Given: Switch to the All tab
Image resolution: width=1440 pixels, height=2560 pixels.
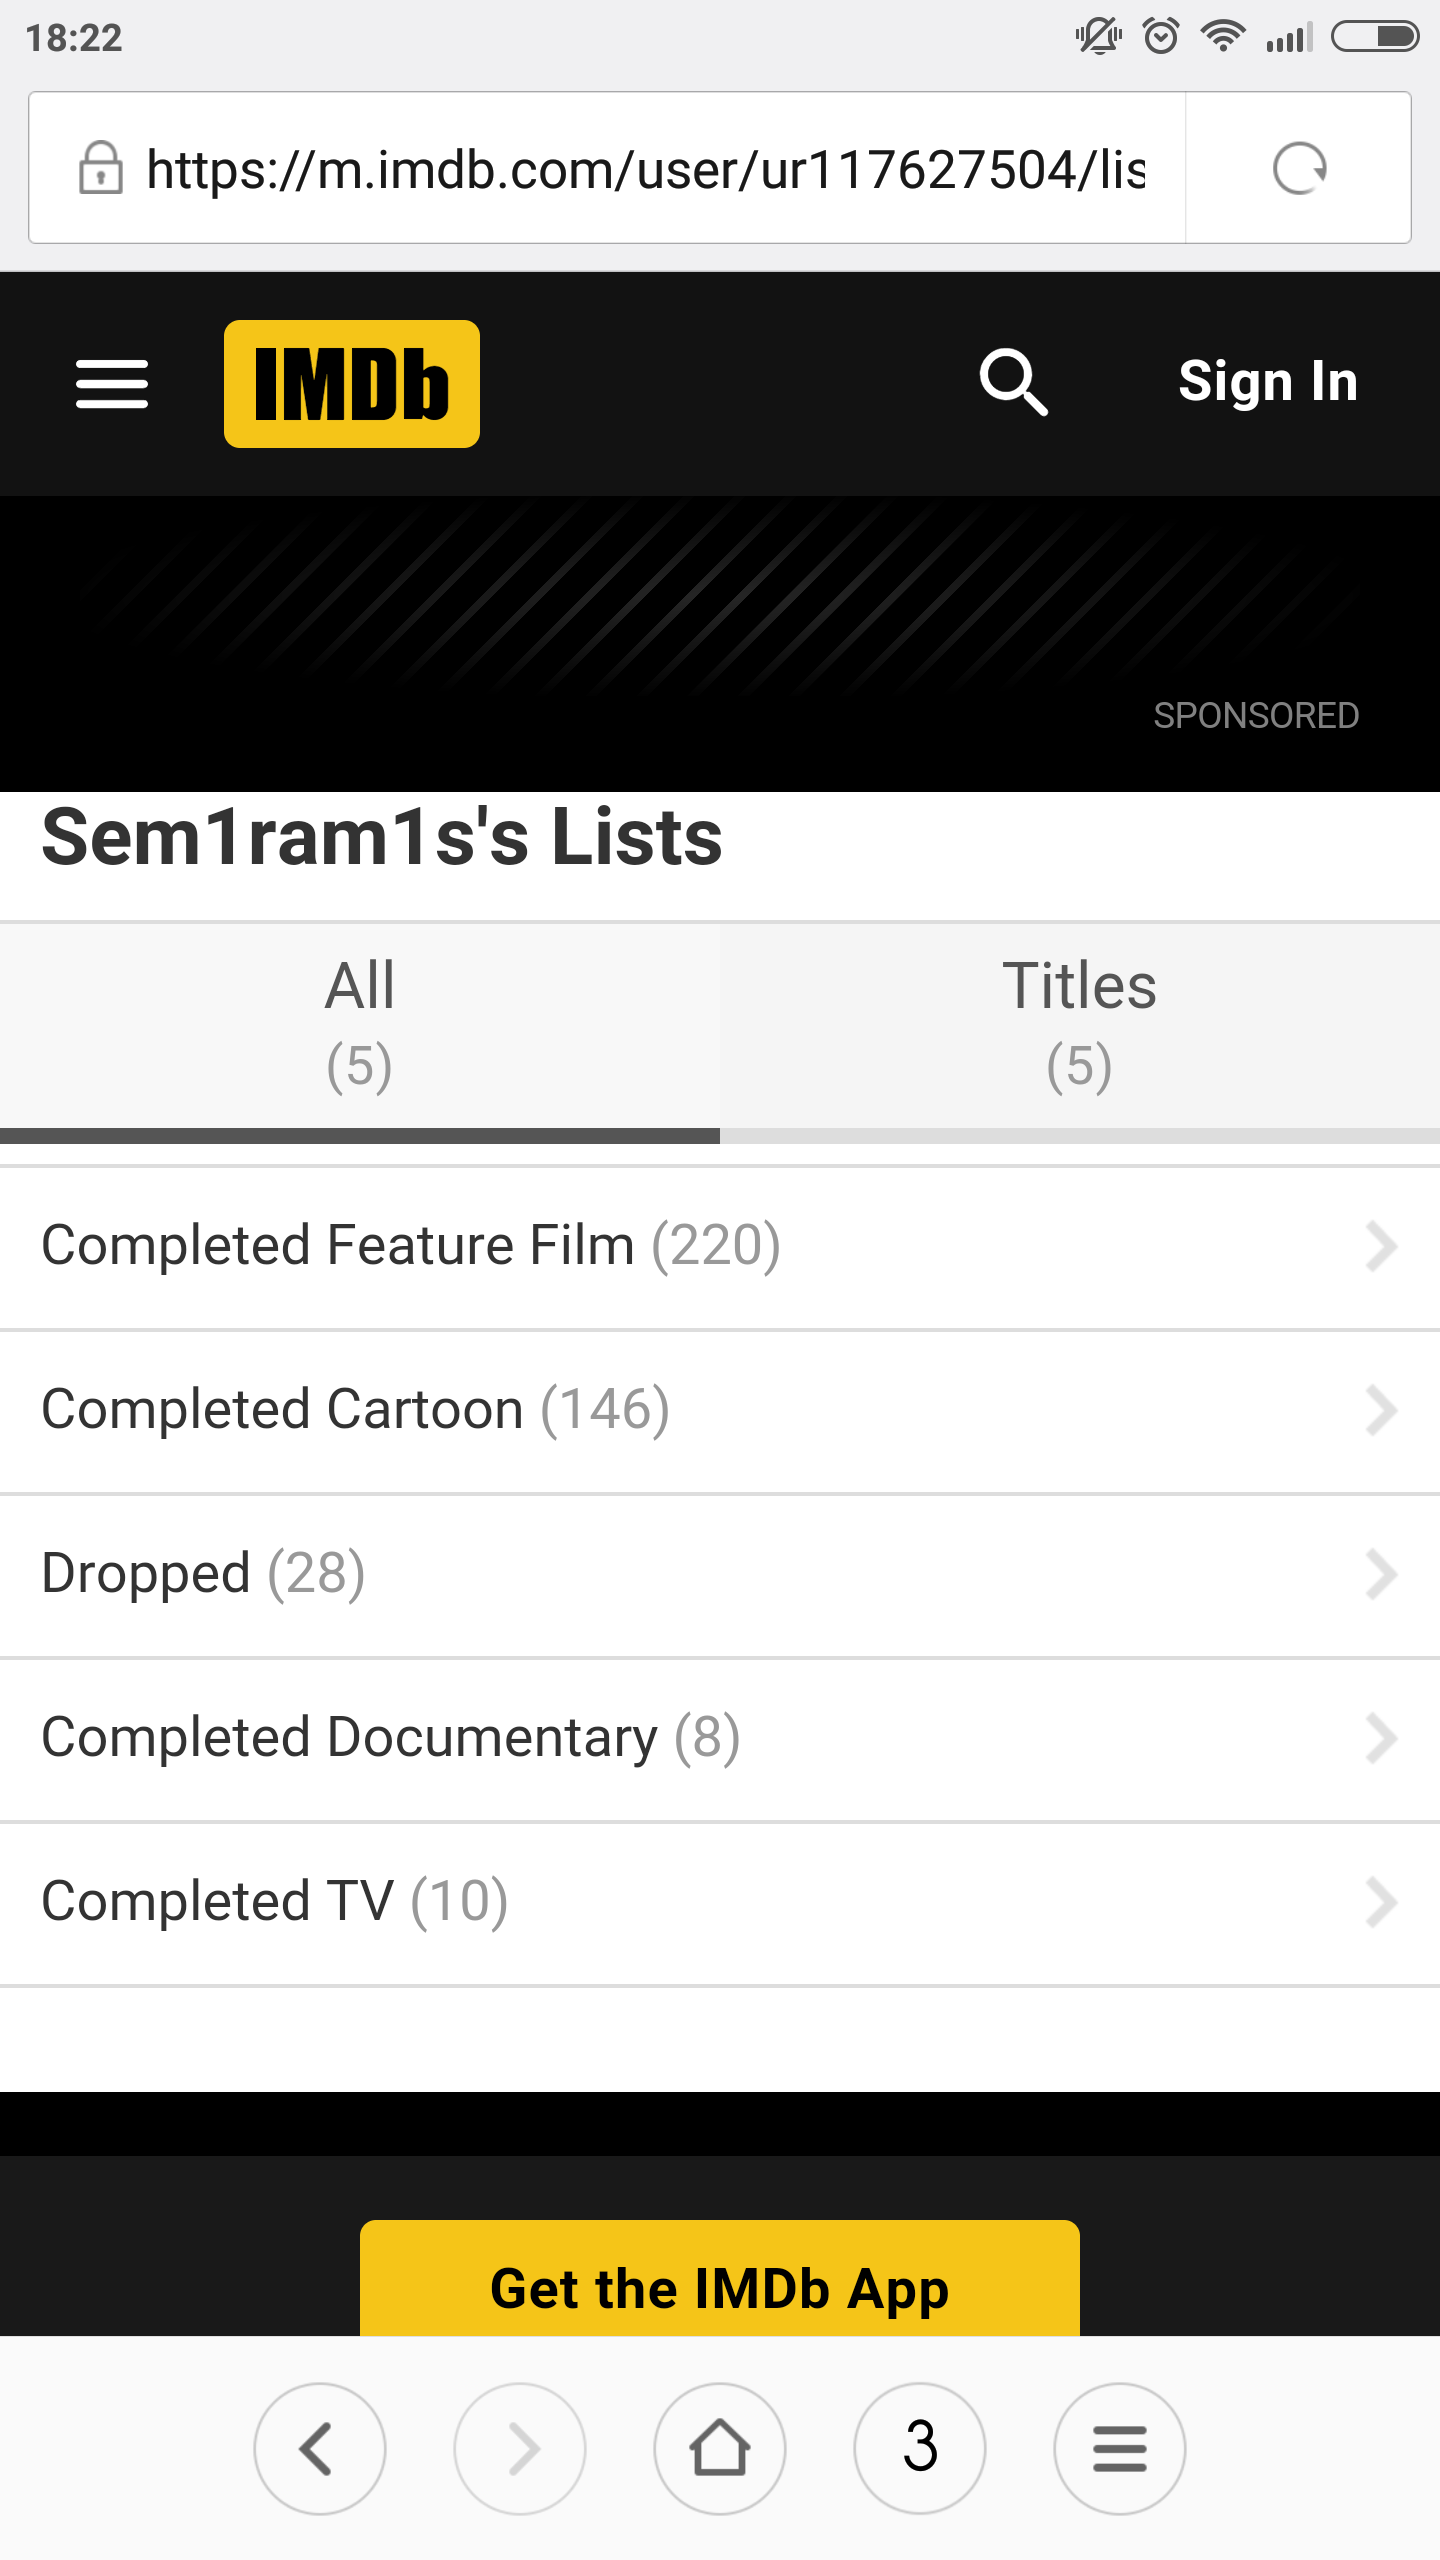Looking at the screenshot, I should pyautogui.click(x=360, y=1027).
